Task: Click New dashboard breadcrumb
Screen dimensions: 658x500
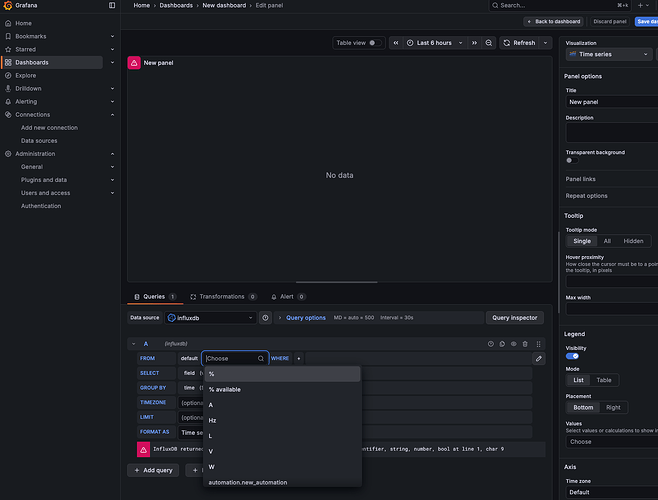Action: (224, 5)
